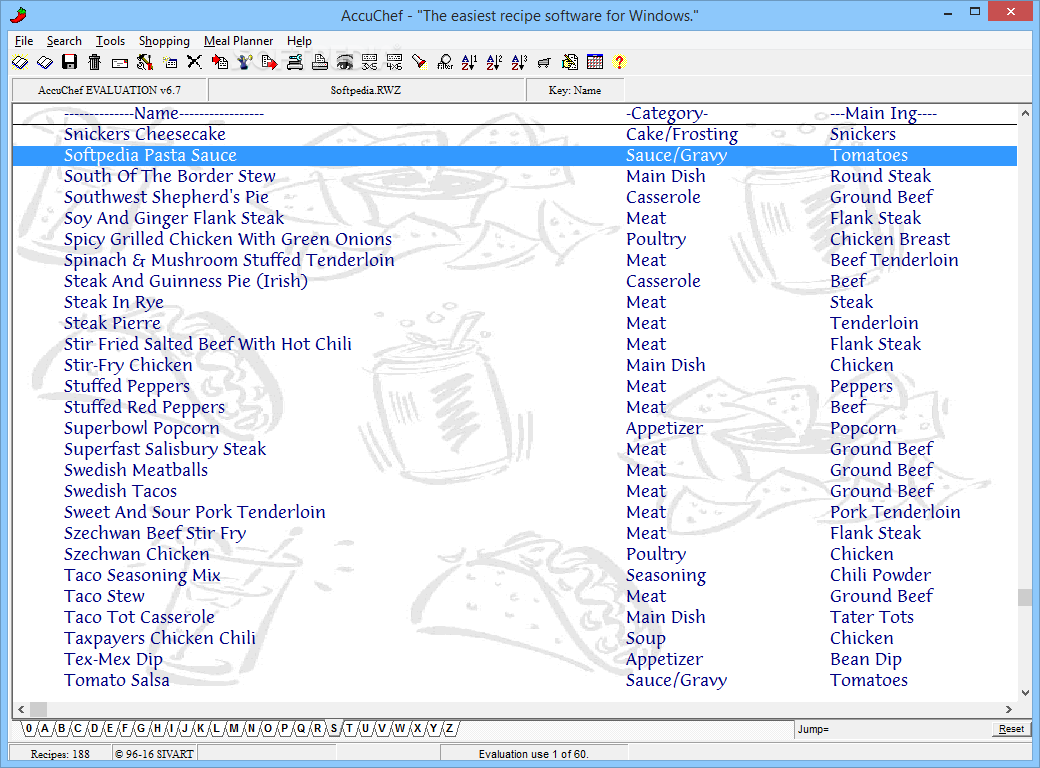Select the Snickers Cheesecake recipe
Viewport: 1040px width, 768px height.
(x=515, y=134)
